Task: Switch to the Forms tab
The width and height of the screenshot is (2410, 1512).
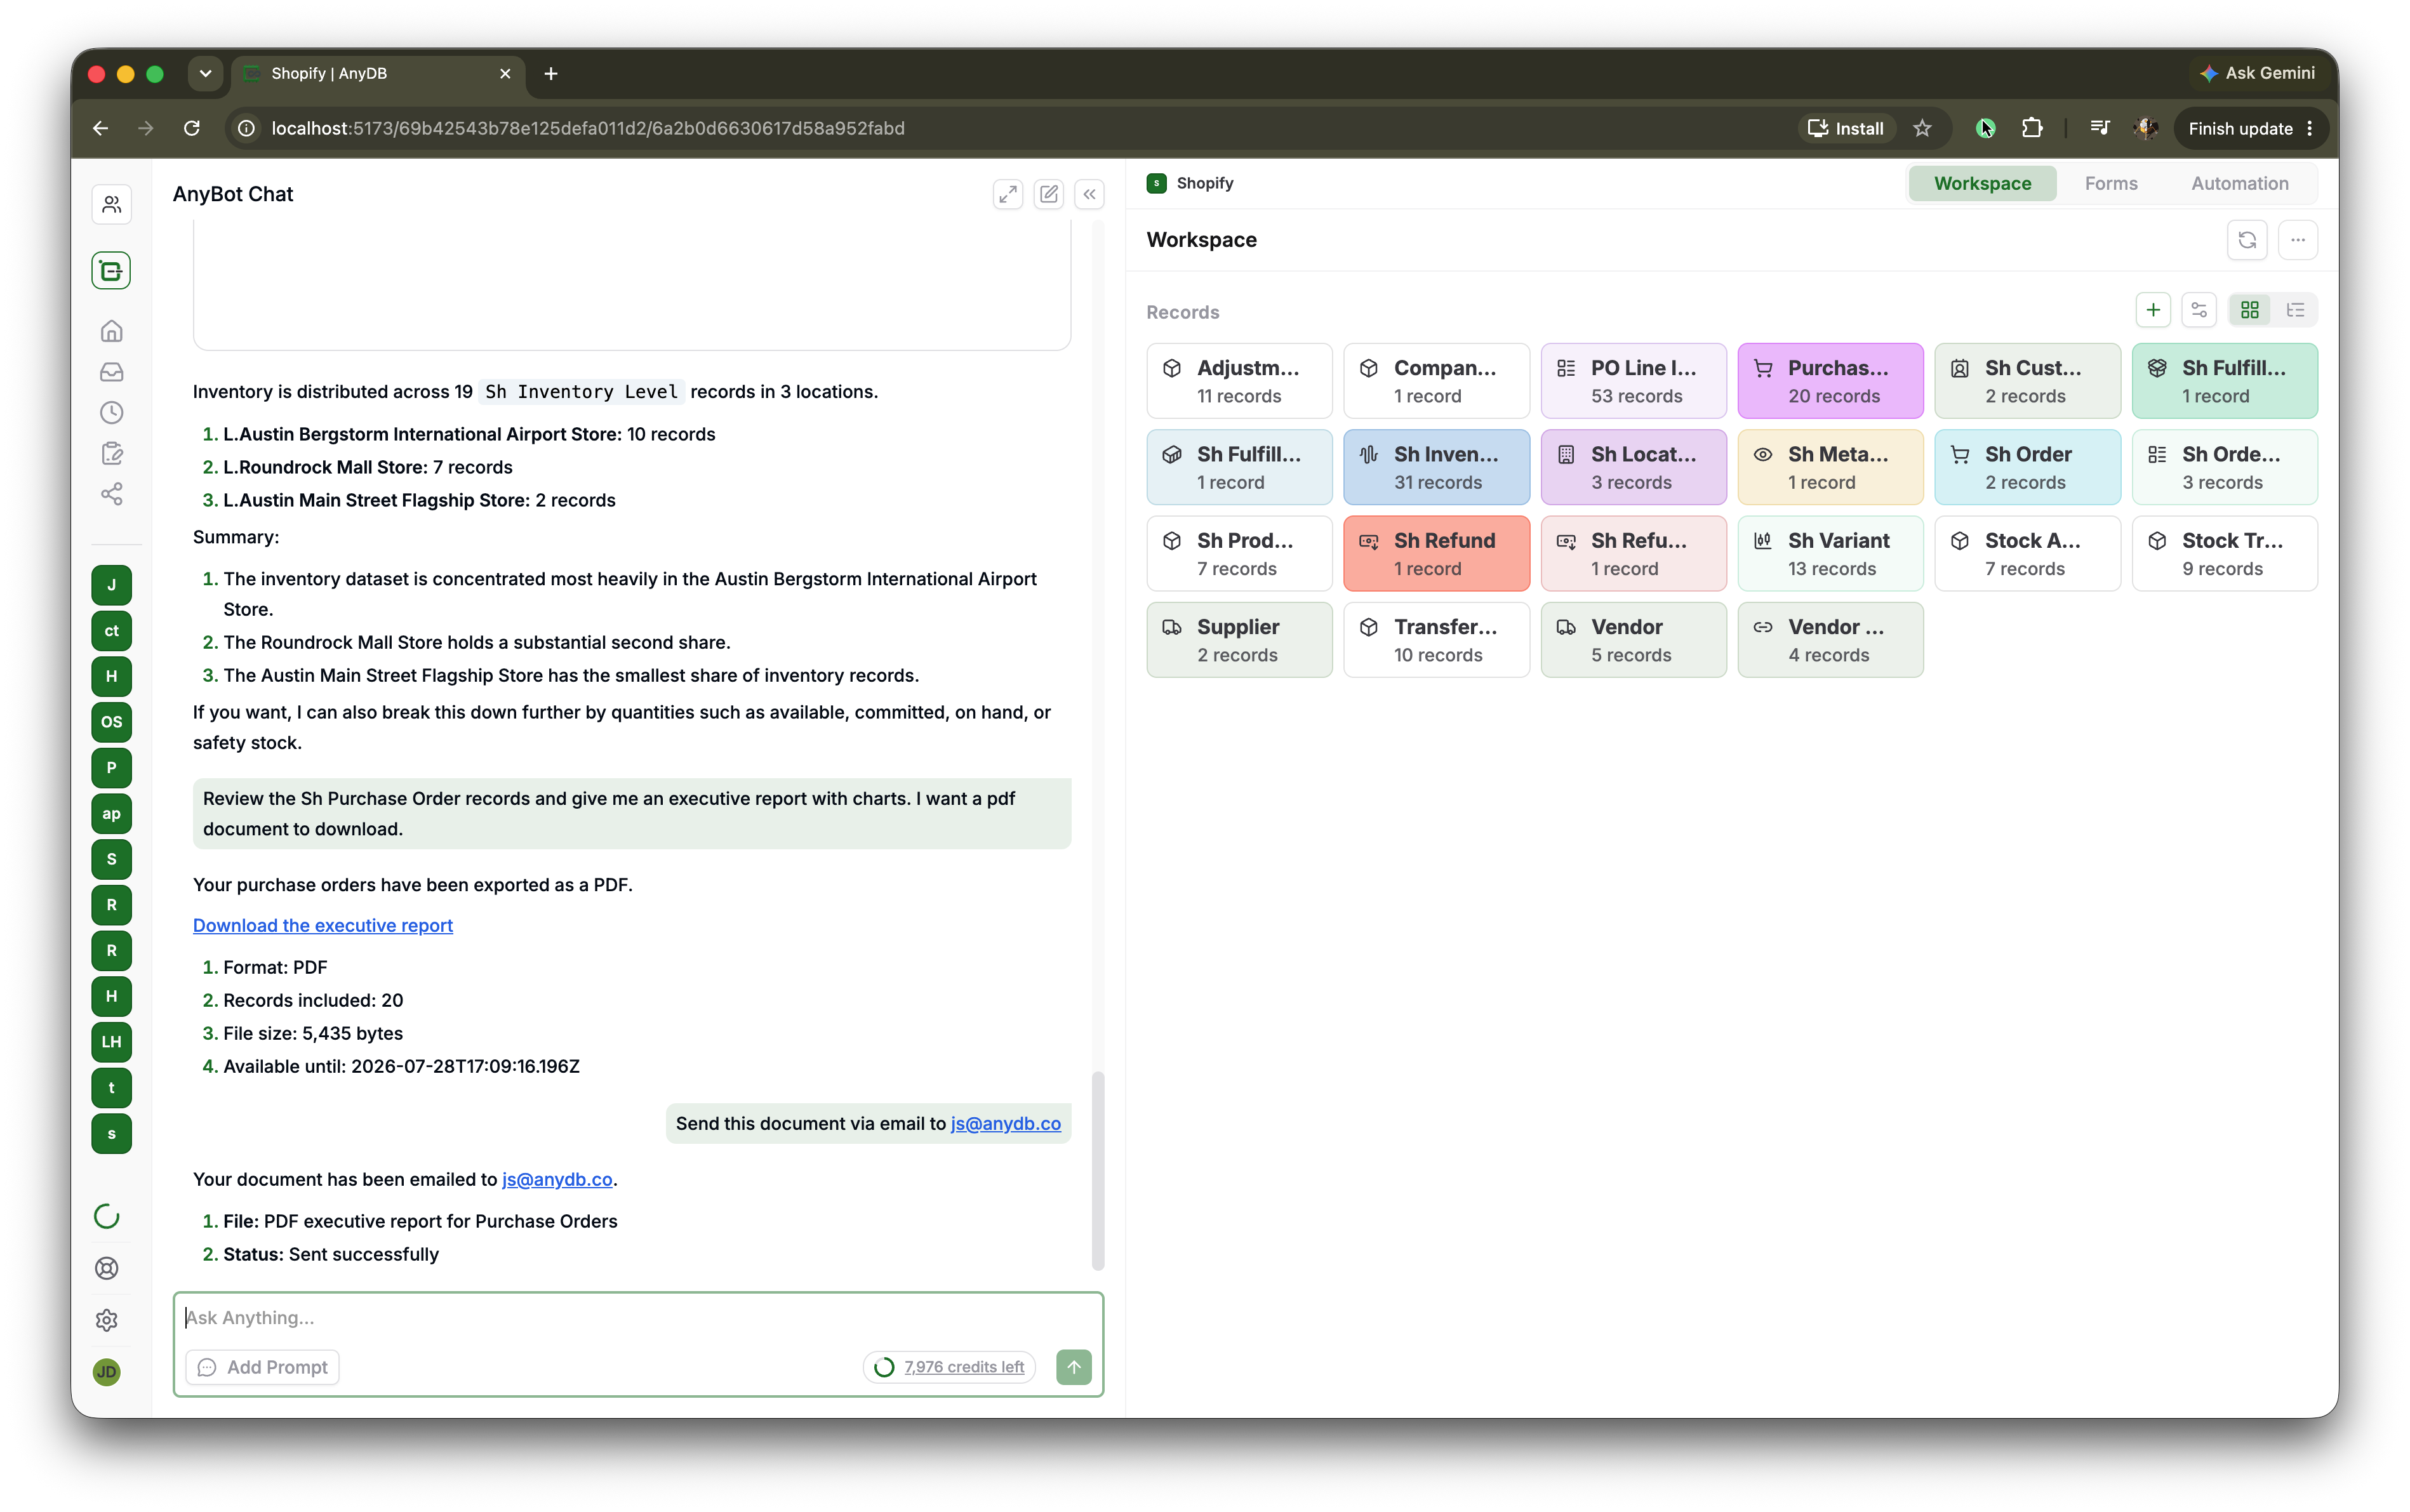Action: pyautogui.click(x=2111, y=183)
